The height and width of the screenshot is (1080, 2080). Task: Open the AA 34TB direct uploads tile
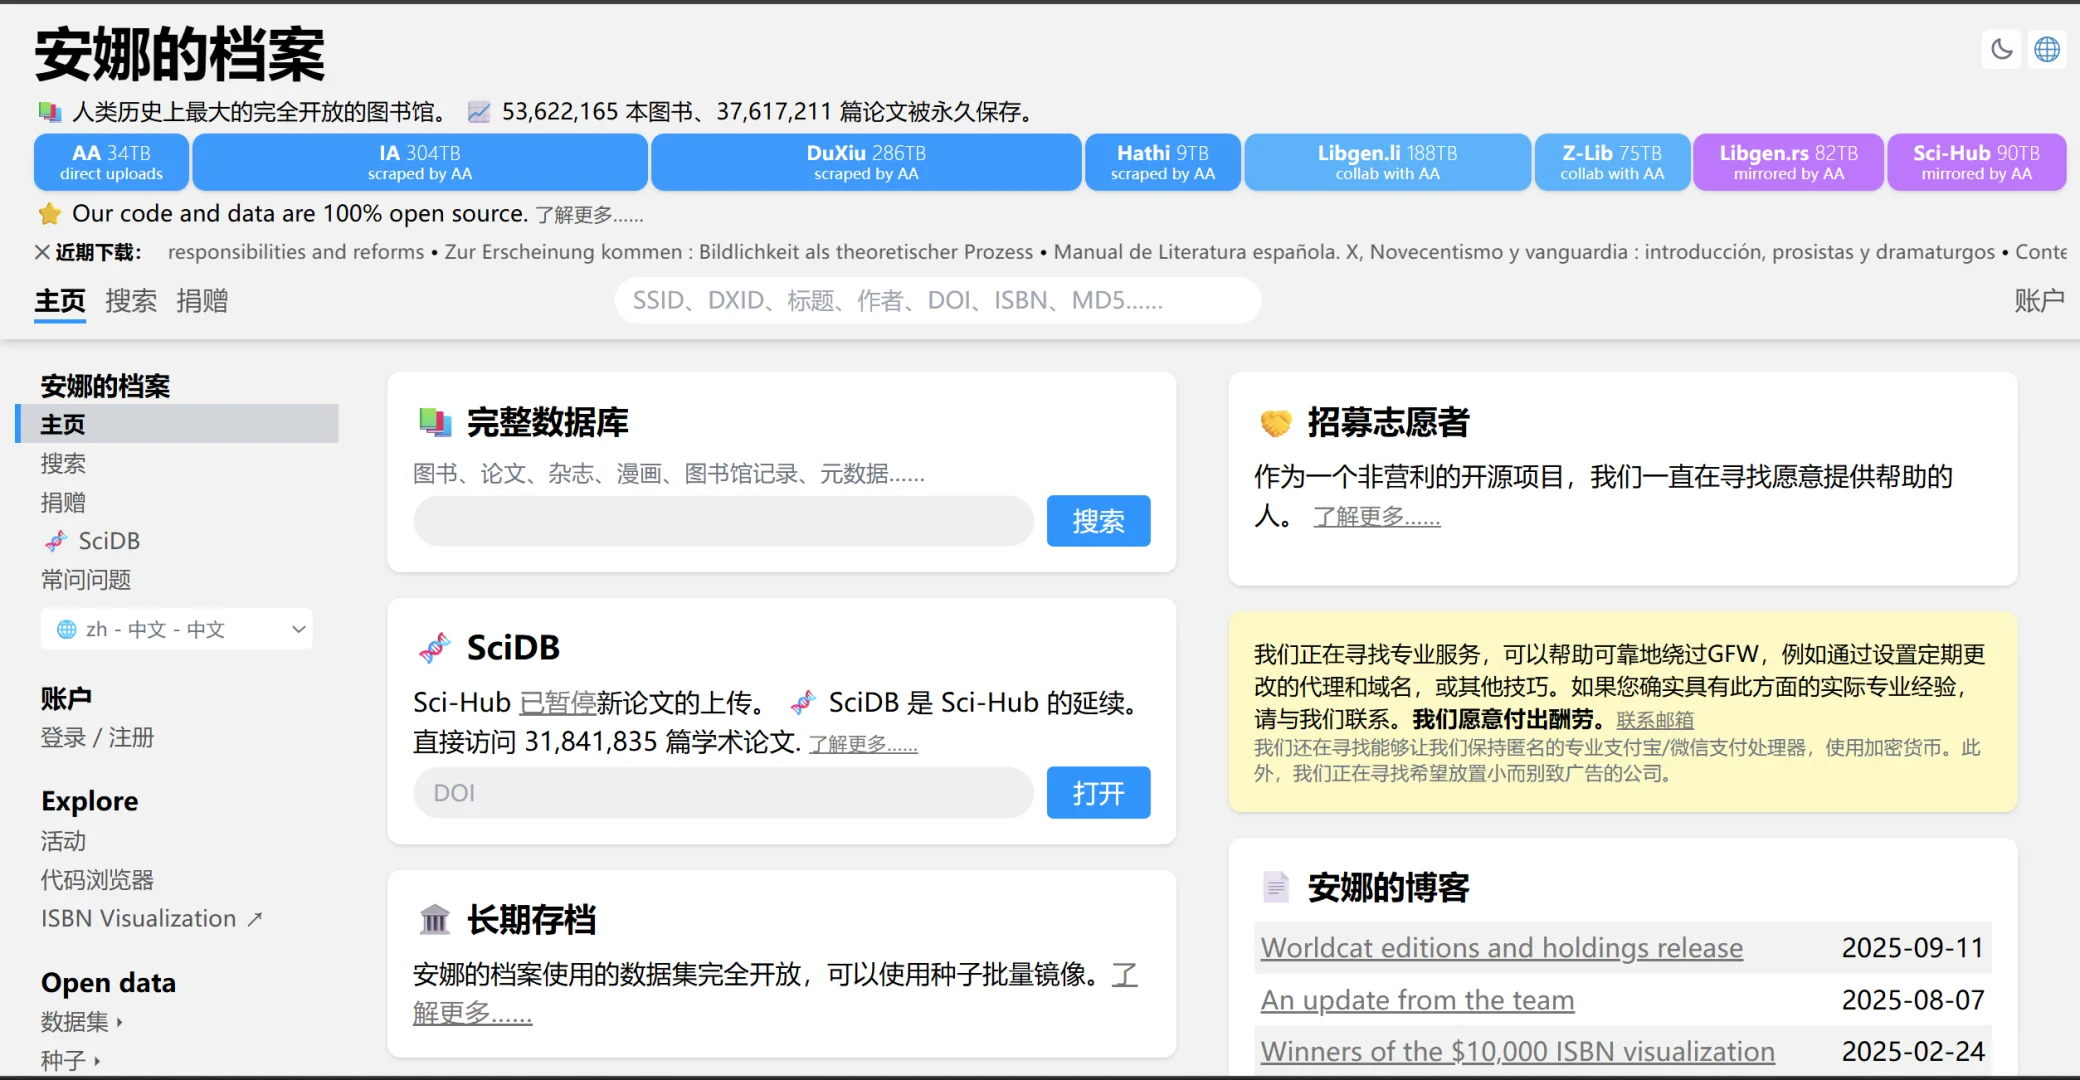click(111, 162)
